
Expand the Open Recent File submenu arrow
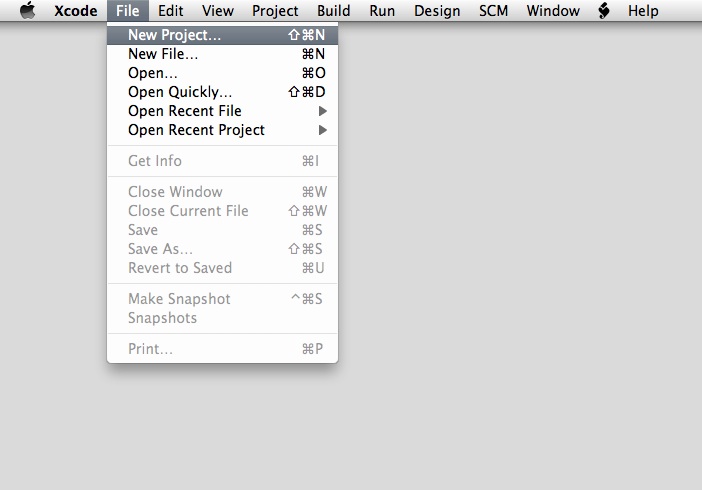pyautogui.click(x=323, y=111)
